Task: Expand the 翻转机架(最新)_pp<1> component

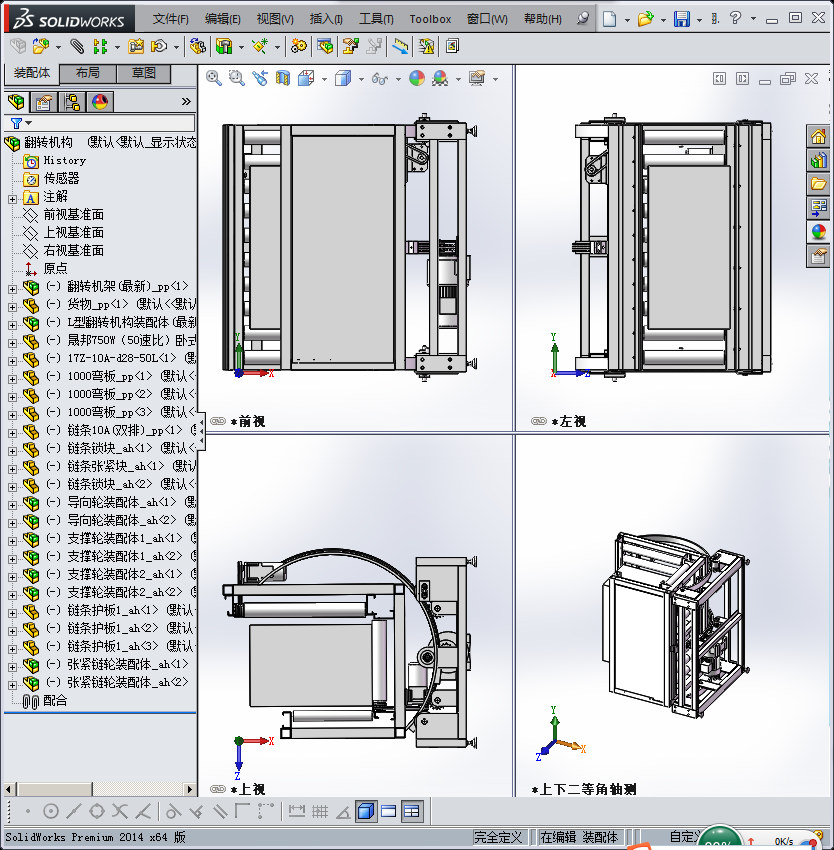Action: 12,289
